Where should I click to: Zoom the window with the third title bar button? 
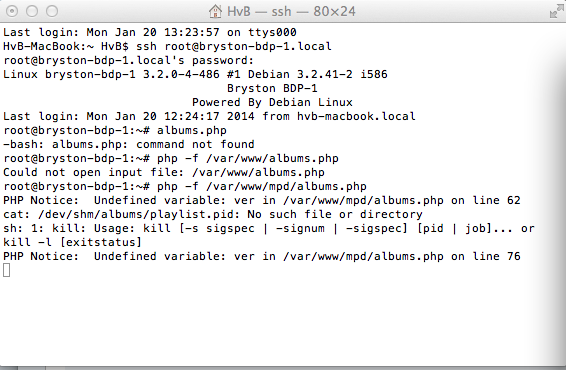point(52,11)
